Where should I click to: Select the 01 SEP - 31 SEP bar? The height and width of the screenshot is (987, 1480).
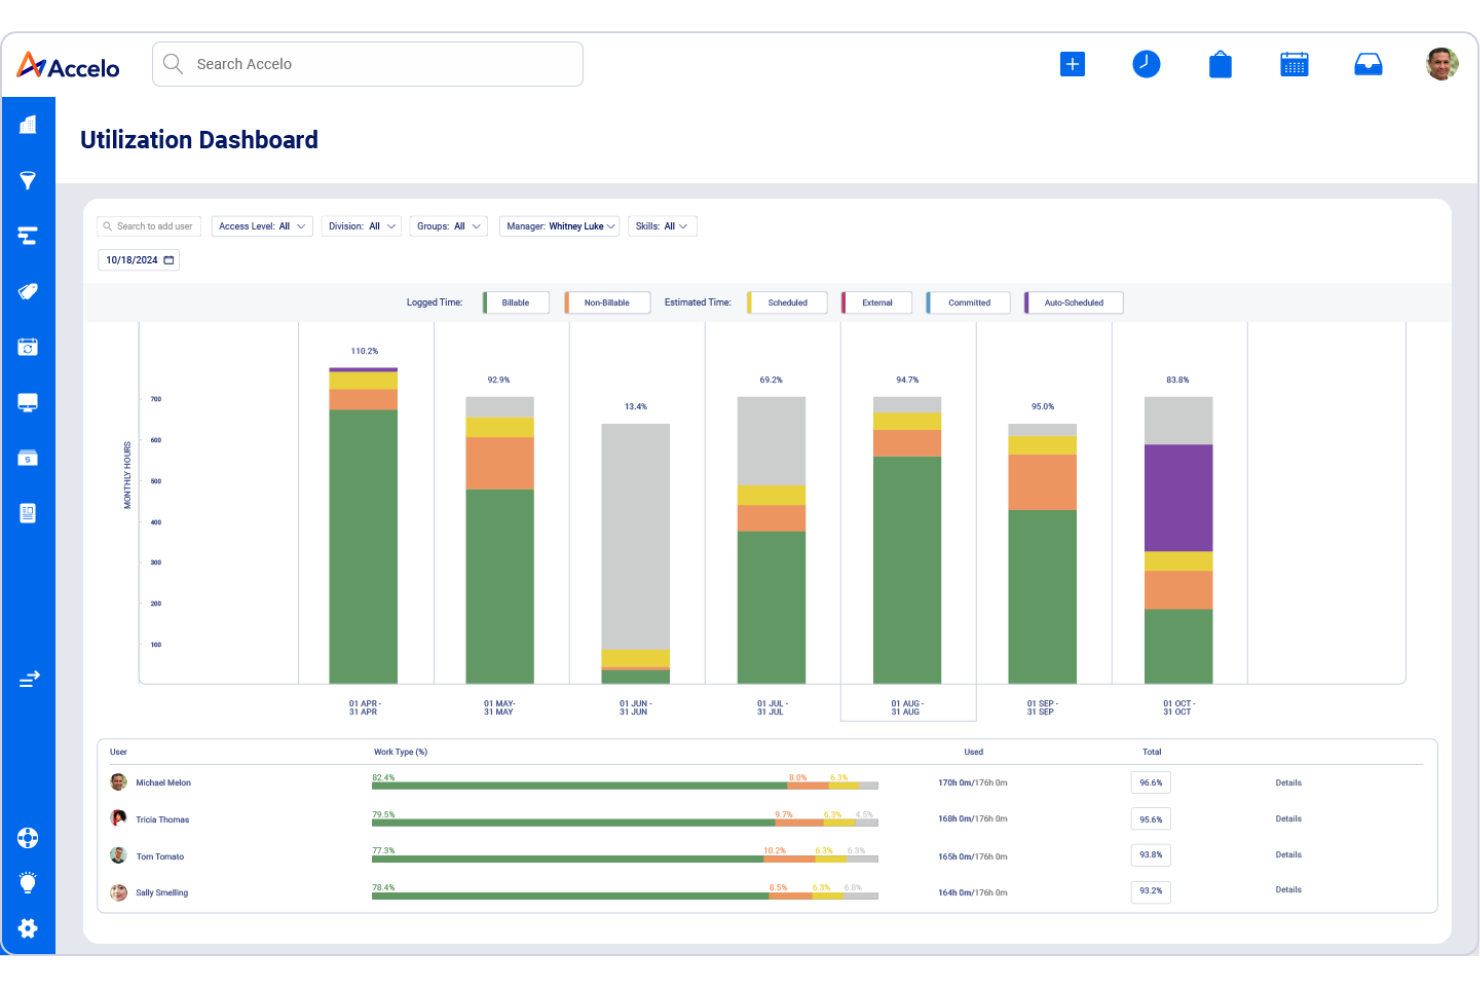point(1042,554)
